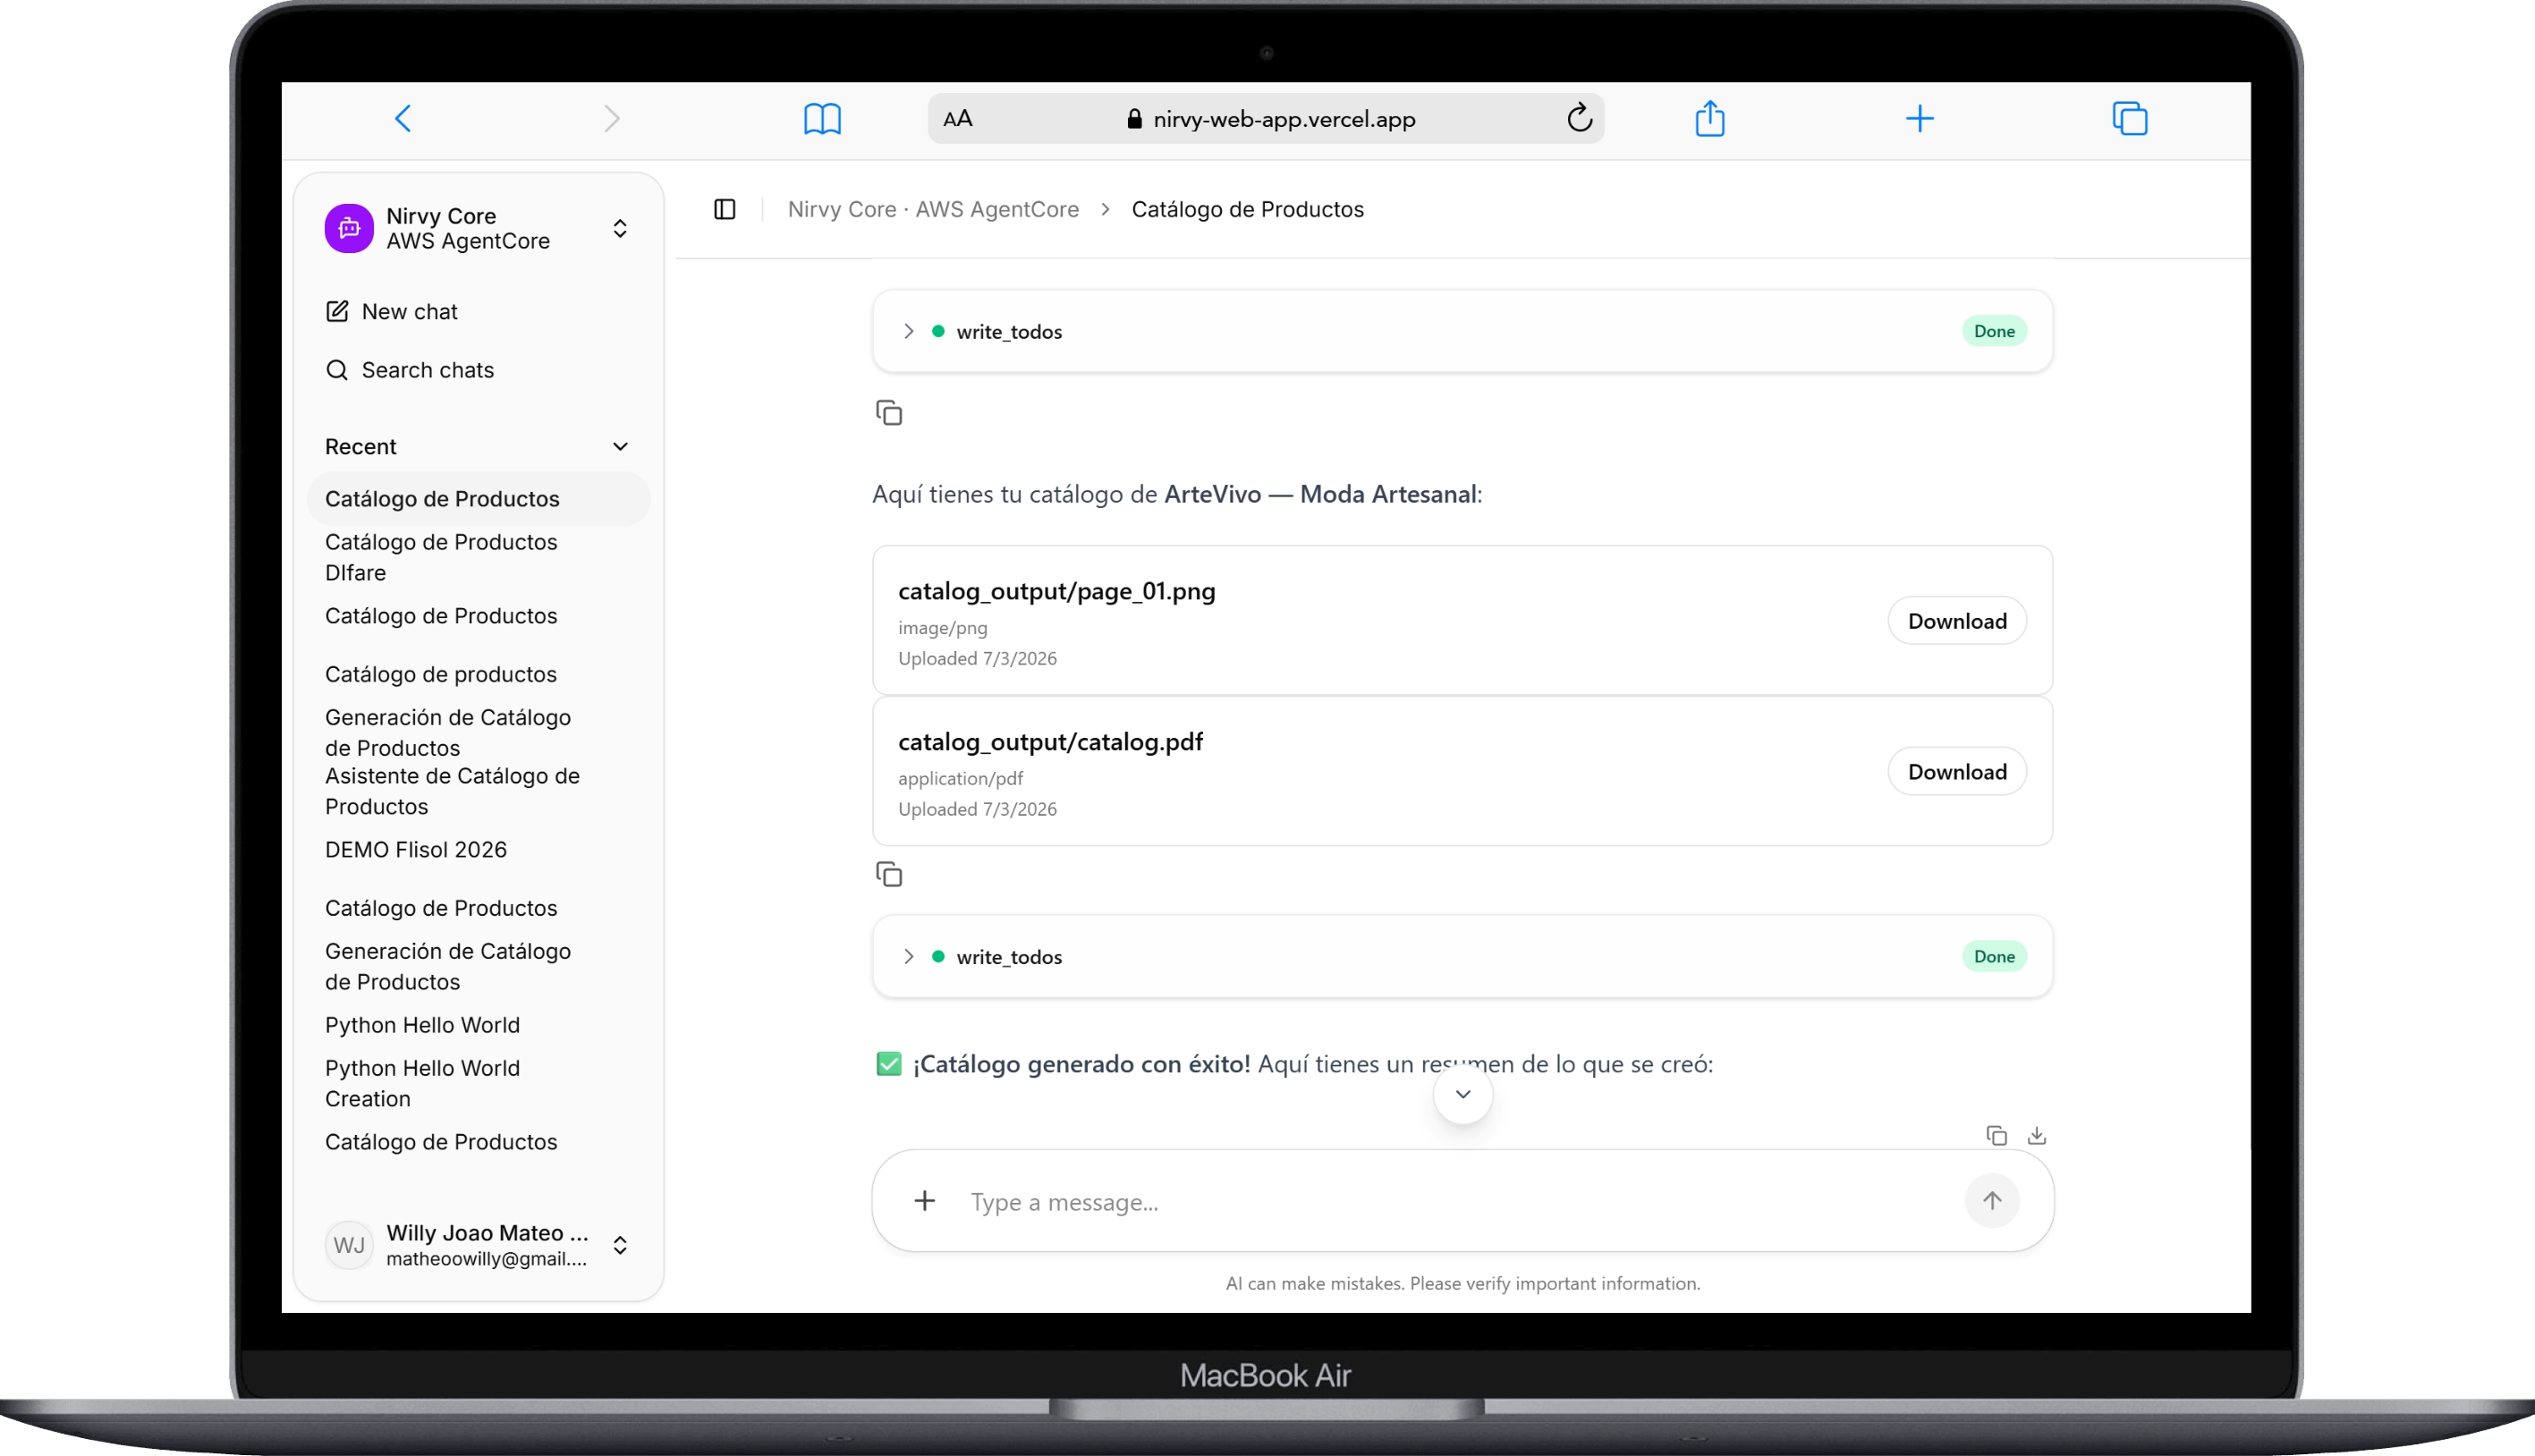Screen dimensions: 2535x1456
Task: Open the Nirvy Core workspace switcher
Action: [x=620, y=228]
